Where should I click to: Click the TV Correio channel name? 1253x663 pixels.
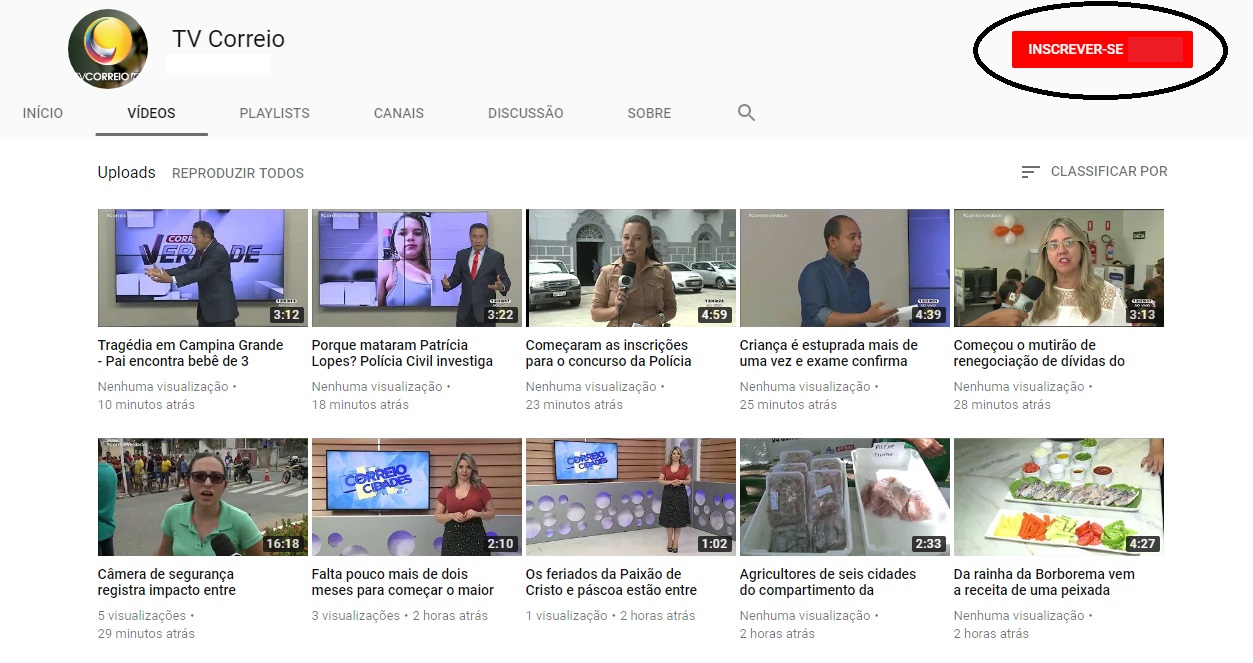228,39
